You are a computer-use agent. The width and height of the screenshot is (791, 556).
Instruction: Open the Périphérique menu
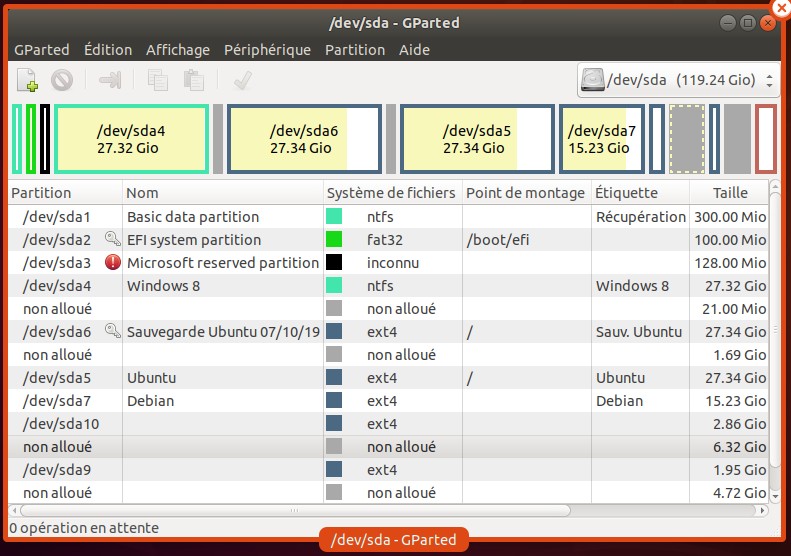point(267,49)
